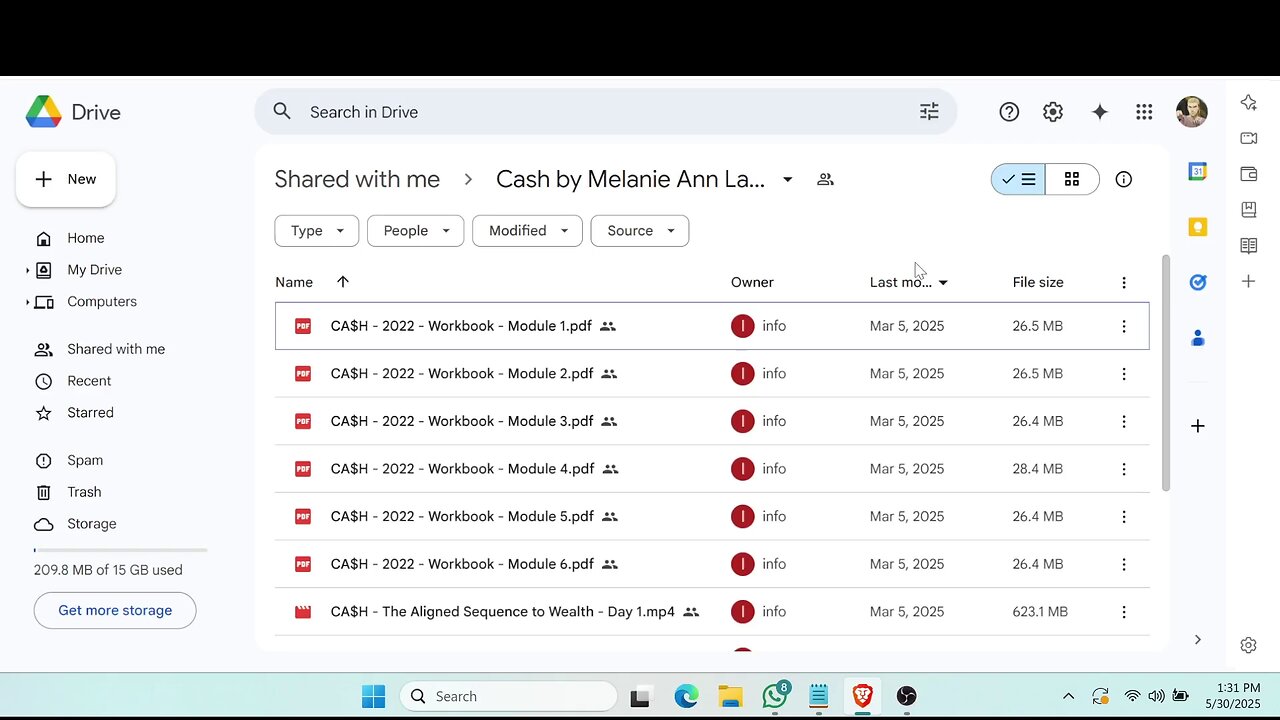Open Google Drive home via Drive logo

coord(73,112)
